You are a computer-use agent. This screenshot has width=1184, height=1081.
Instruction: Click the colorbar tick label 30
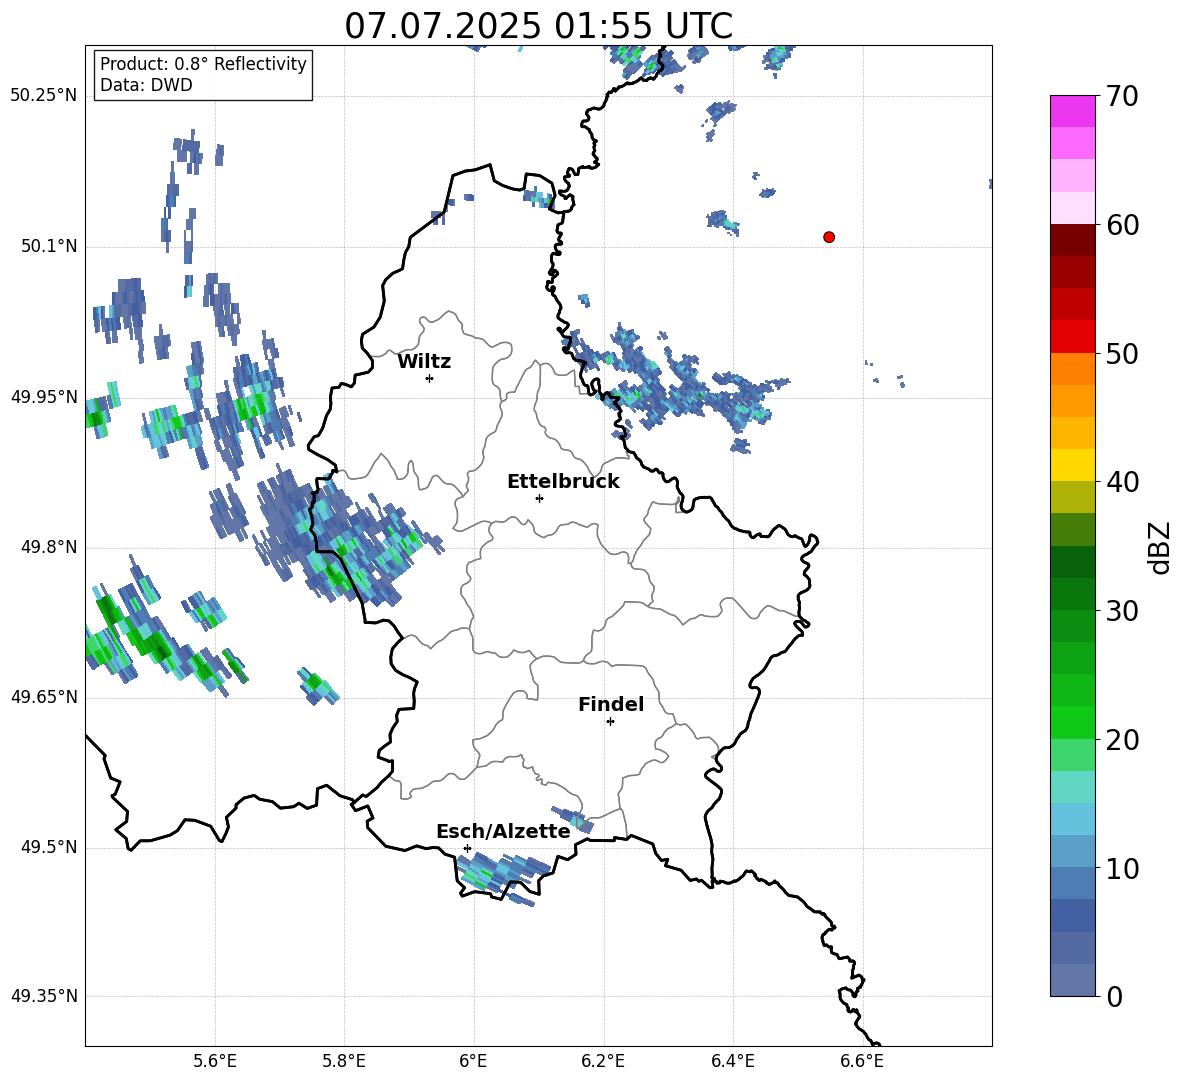(x=1122, y=611)
